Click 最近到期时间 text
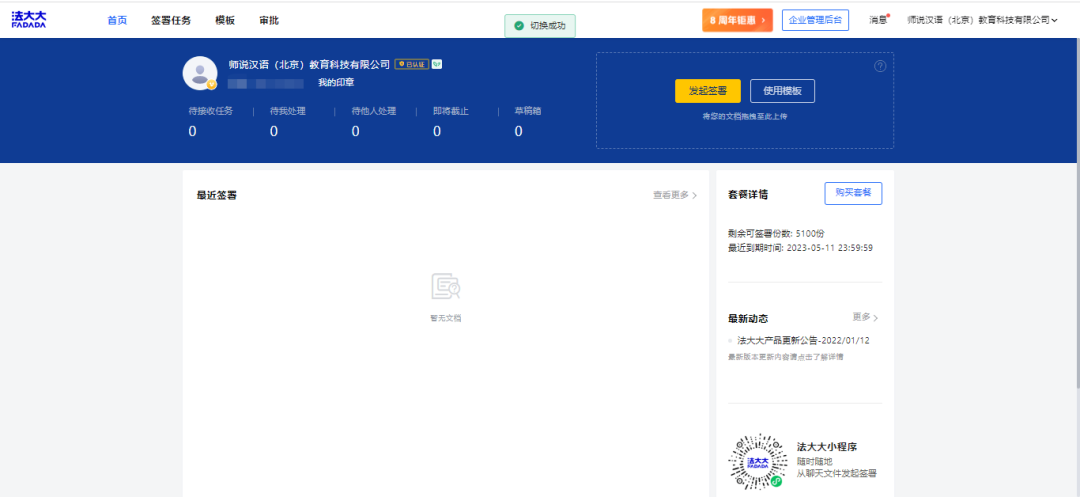 [800, 248]
